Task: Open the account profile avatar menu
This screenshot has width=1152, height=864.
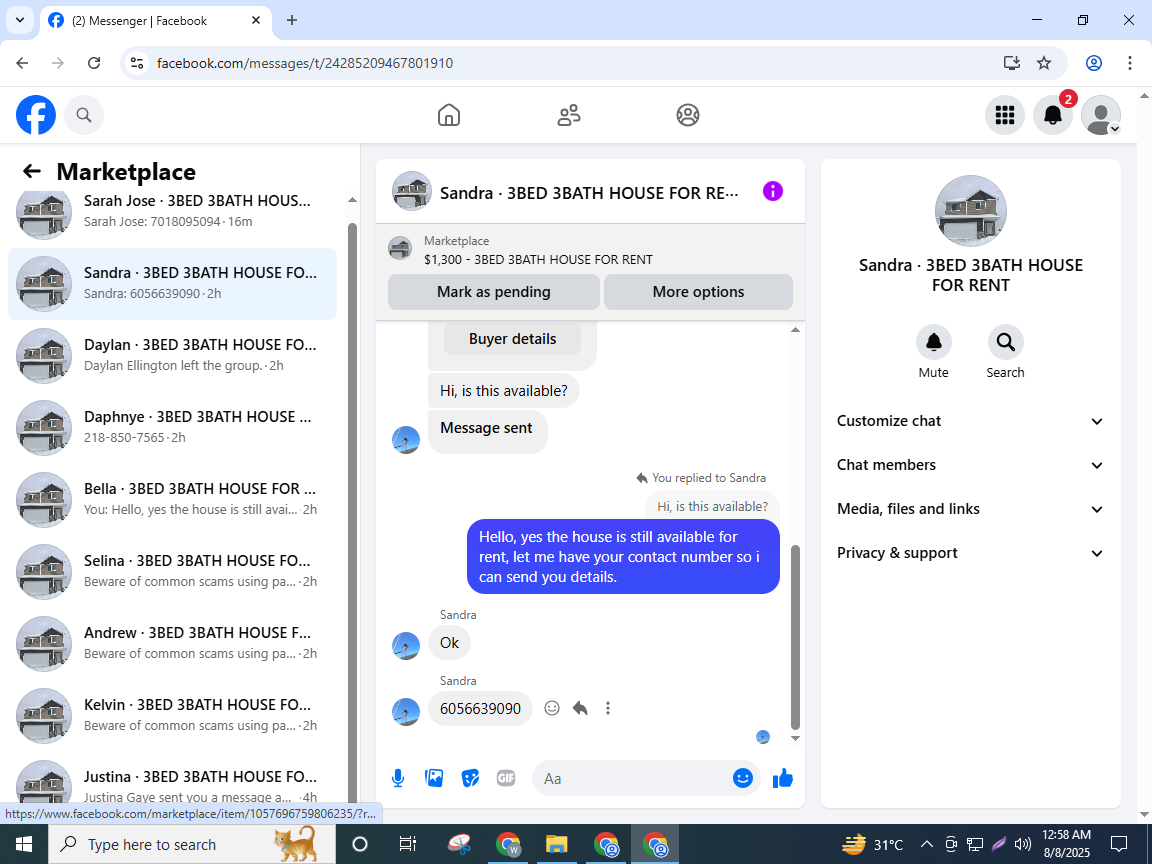Action: pos(1101,115)
